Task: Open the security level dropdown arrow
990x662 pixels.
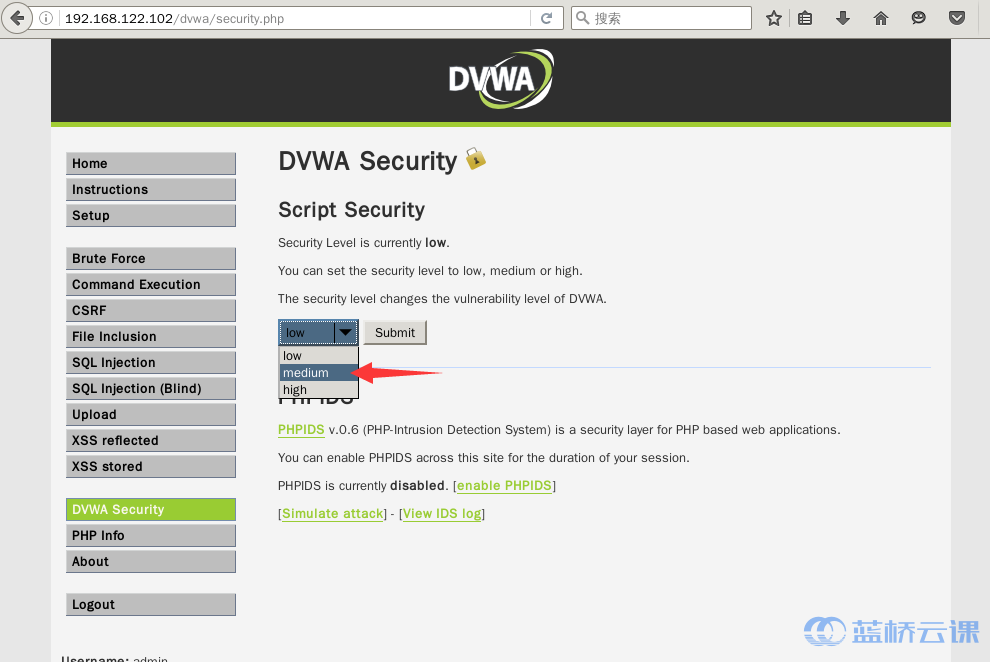Action: (x=345, y=332)
